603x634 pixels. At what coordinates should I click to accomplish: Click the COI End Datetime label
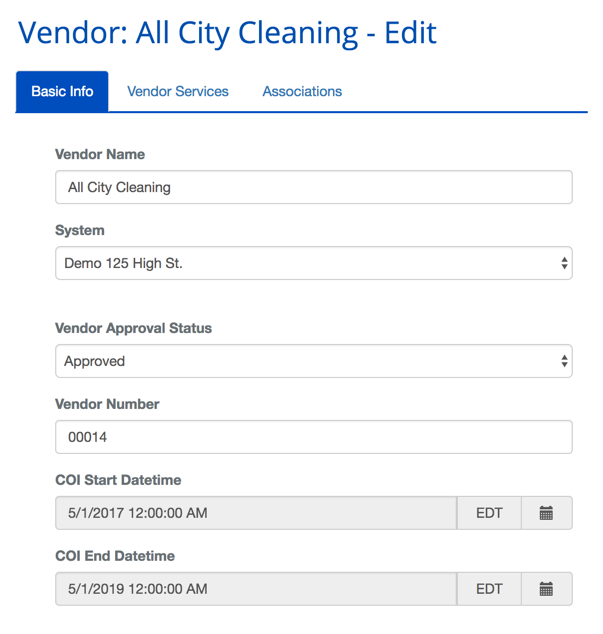(x=115, y=556)
